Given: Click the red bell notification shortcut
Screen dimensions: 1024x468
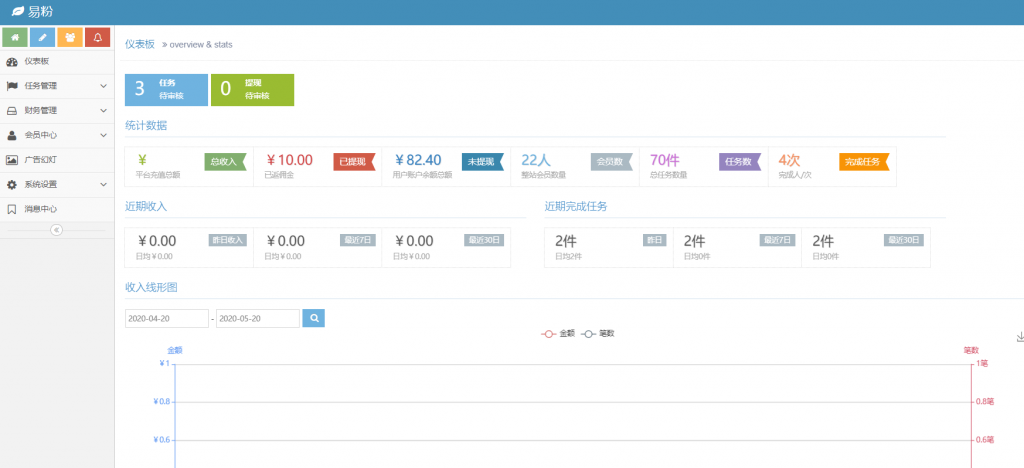Looking at the screenshot, I should click(97, 38).
